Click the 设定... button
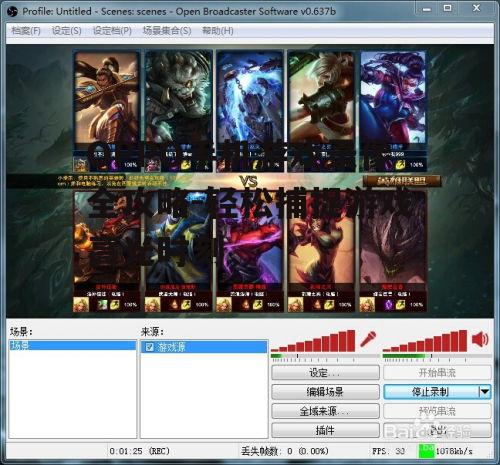 click(x=325, y=373)
